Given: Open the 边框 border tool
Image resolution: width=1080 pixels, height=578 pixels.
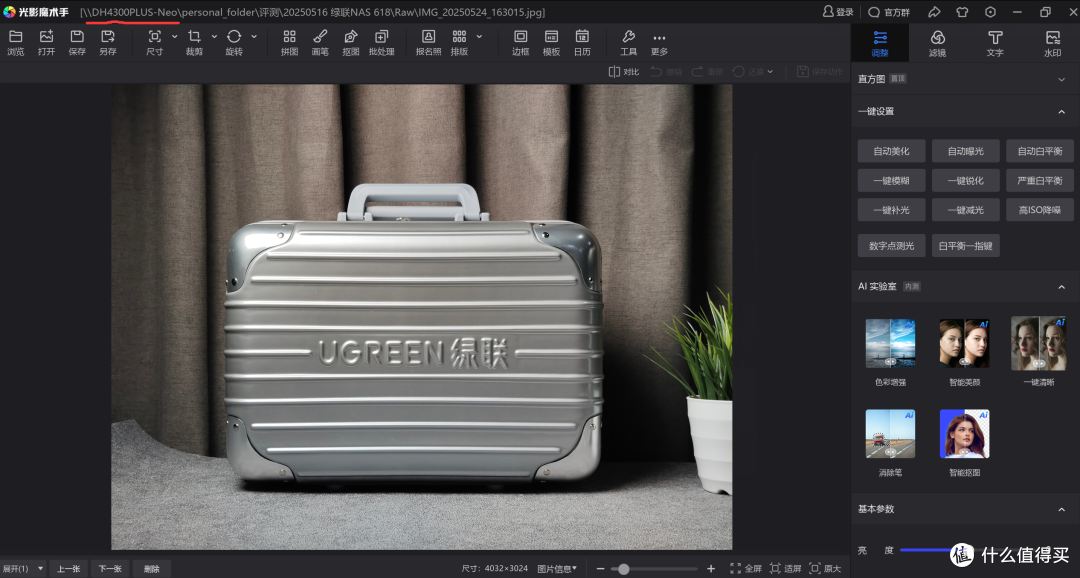Looking at the screenshot, I should click(521, 43).
